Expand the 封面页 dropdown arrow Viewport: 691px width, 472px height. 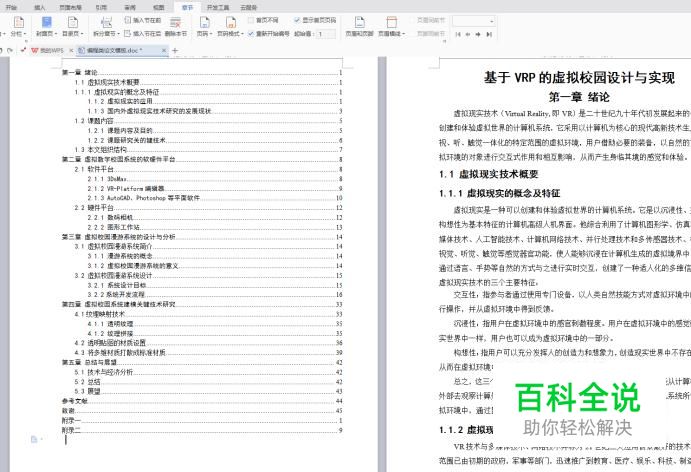tap(56, 34)
